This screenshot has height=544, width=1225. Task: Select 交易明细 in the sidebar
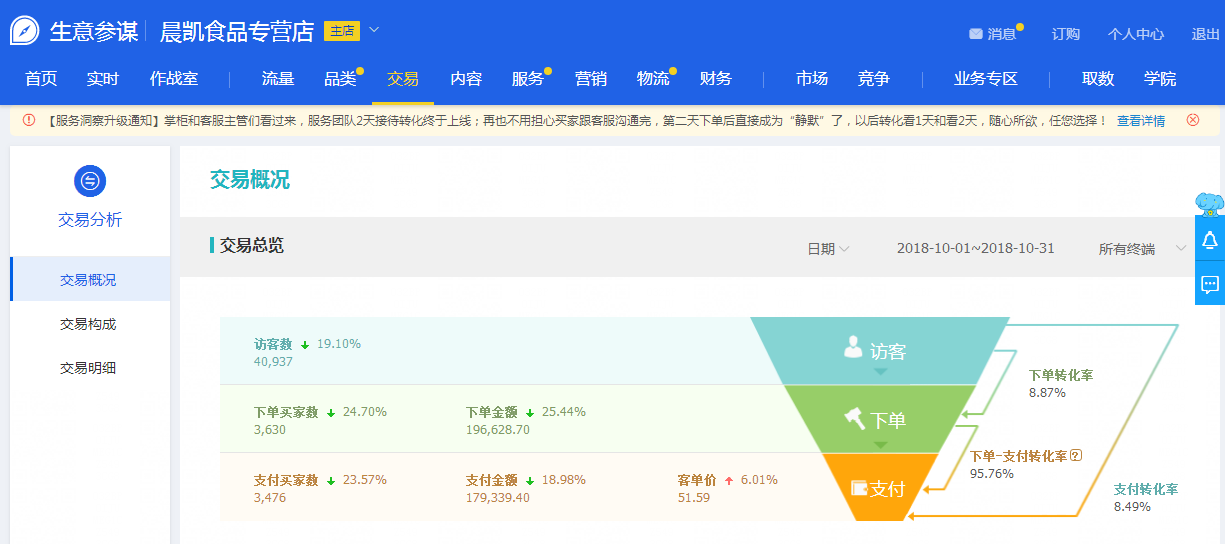pos(88,368)
